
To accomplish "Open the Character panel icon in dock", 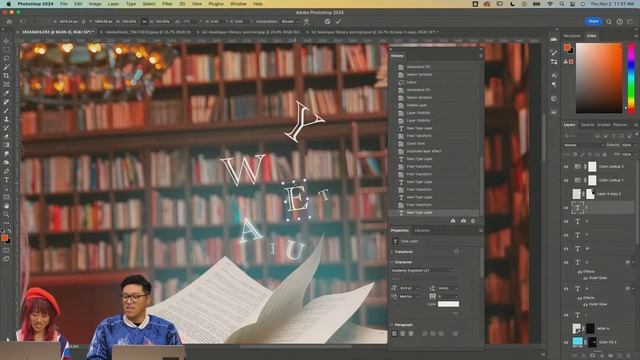I will tap(554, 76).
